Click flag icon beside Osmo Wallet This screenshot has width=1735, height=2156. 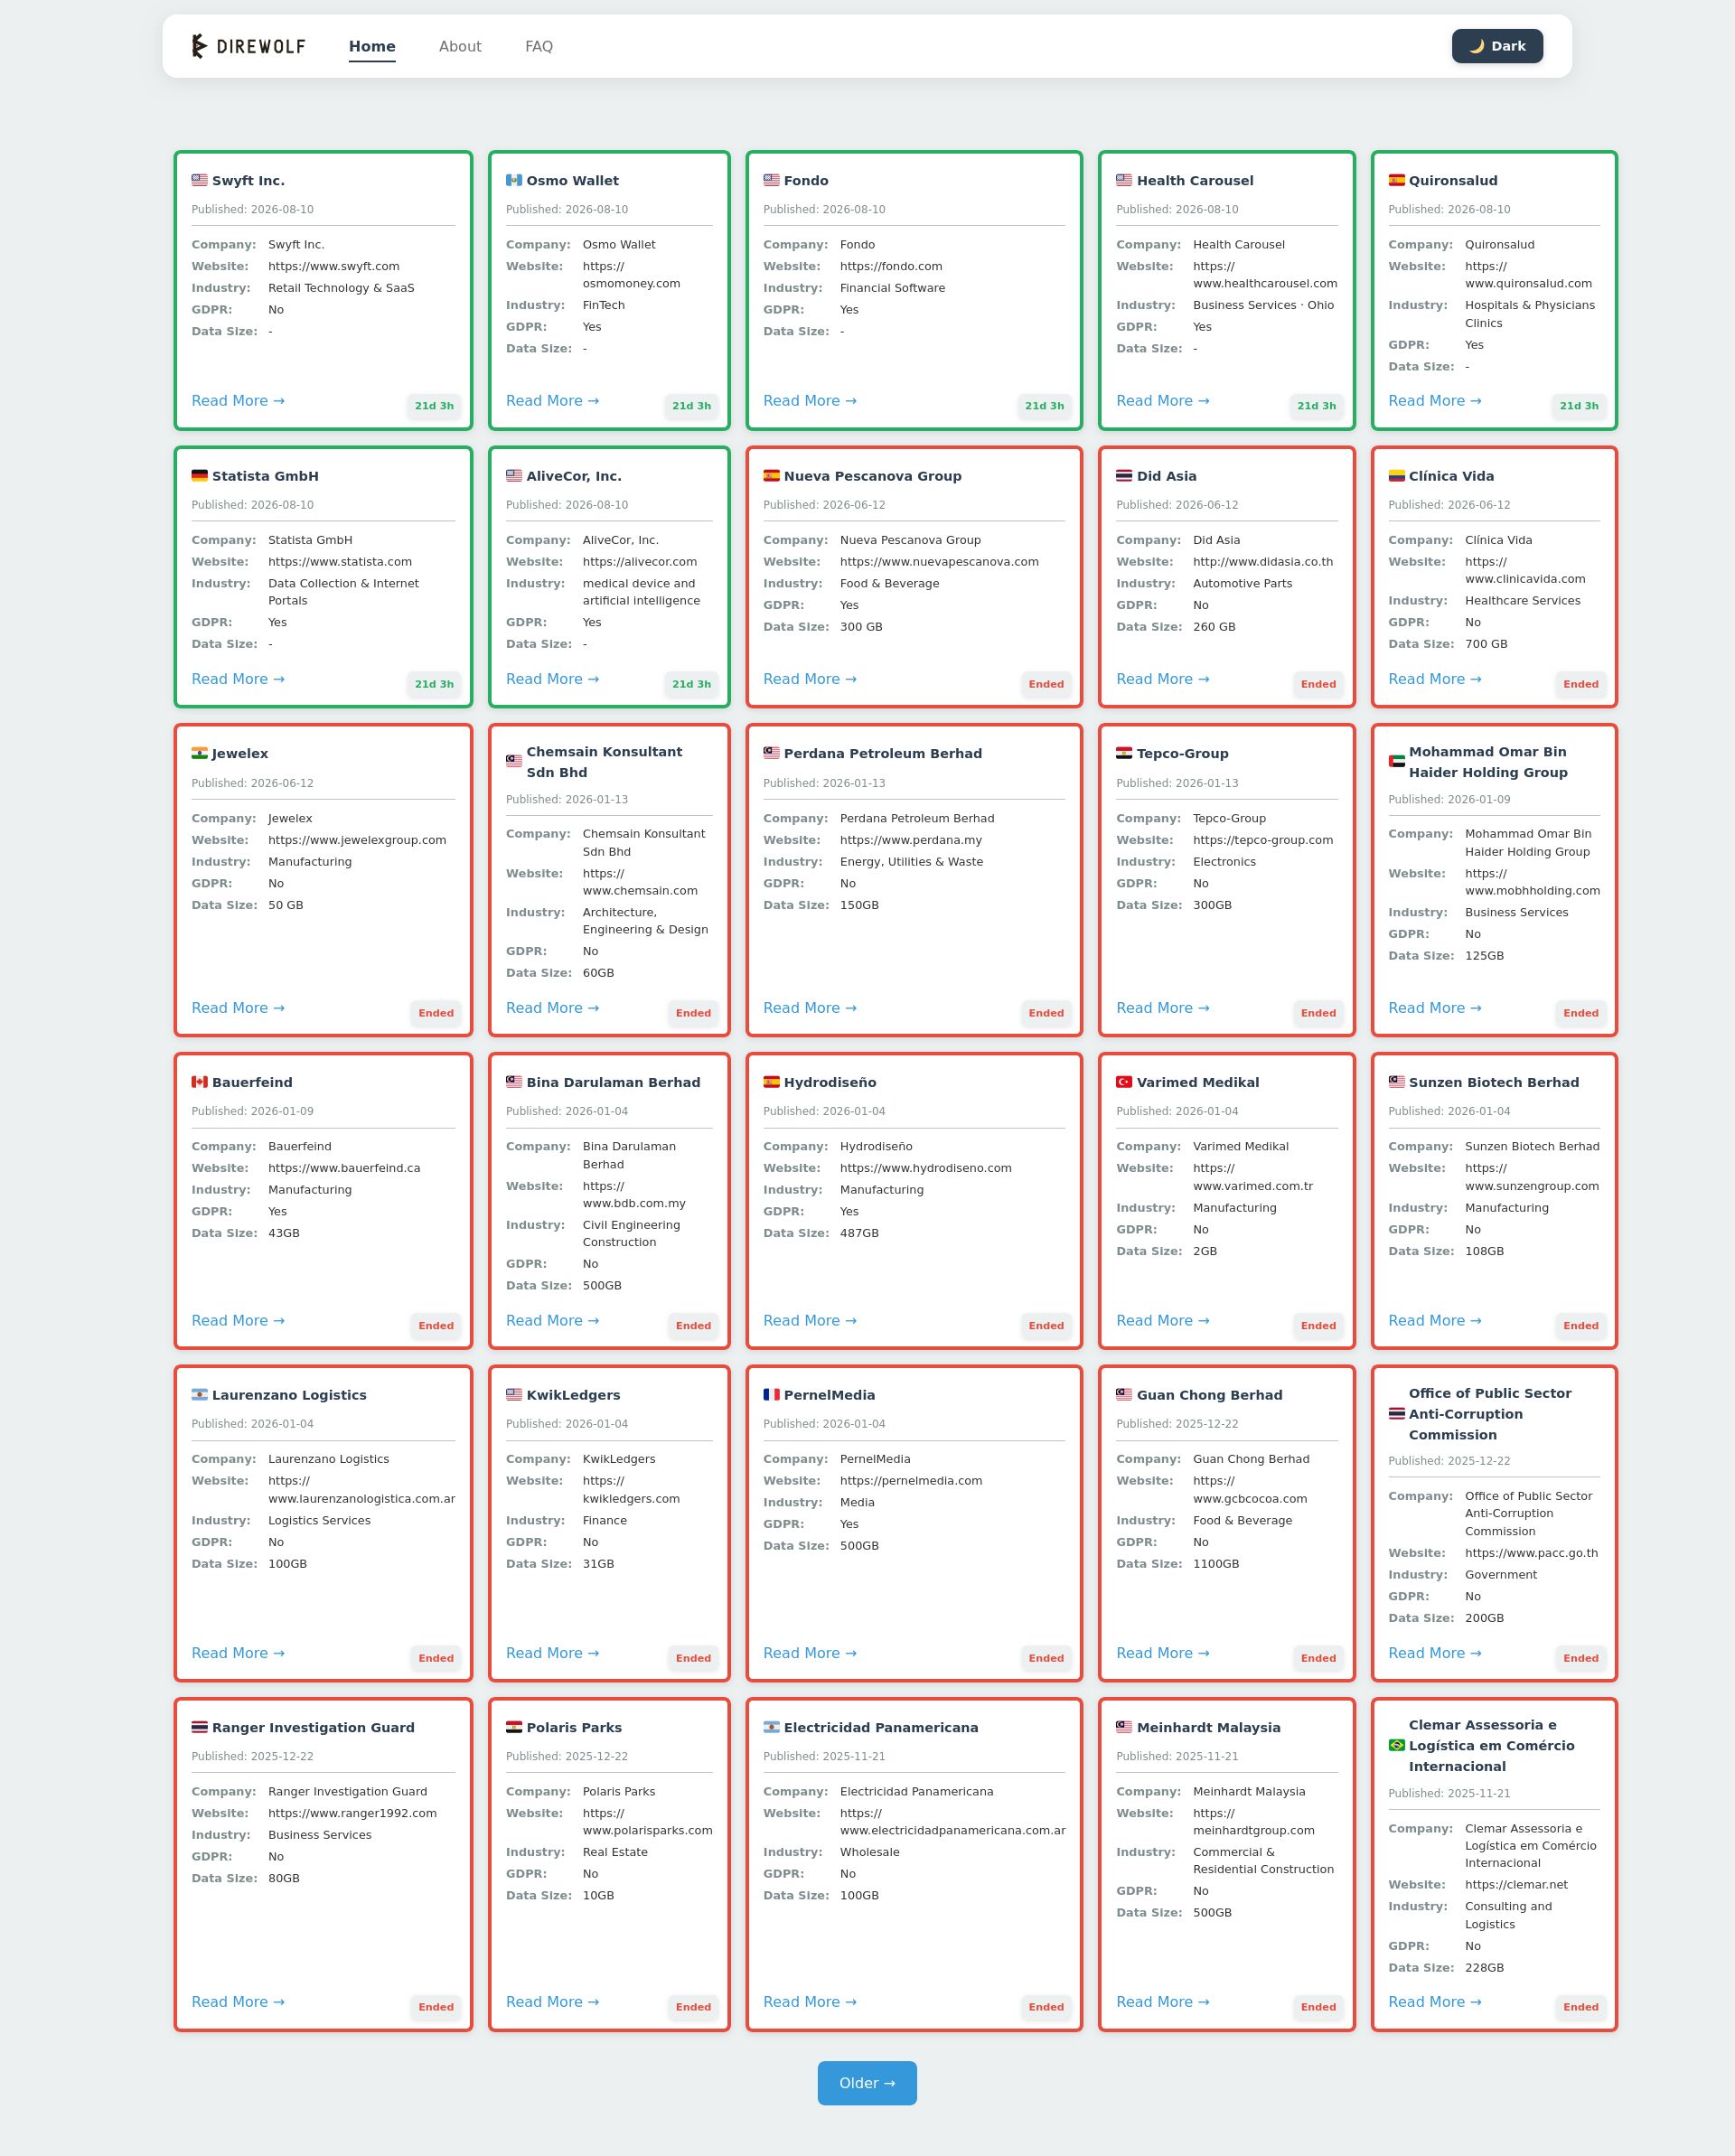click(x=514, y=180)
